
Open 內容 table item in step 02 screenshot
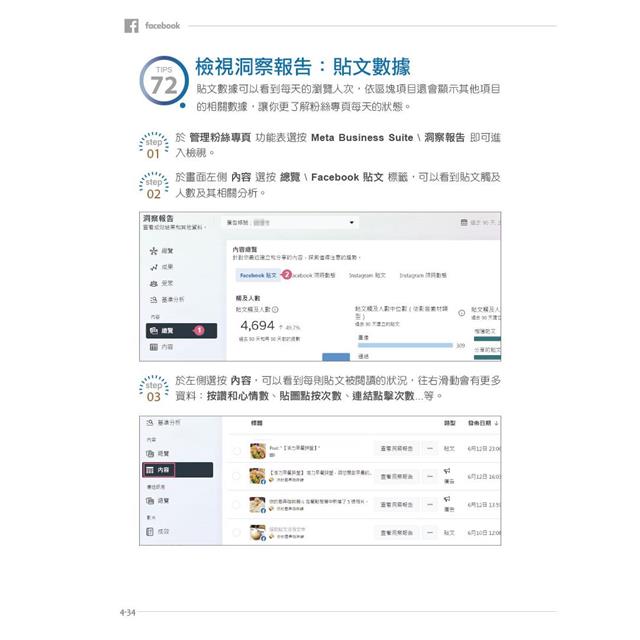(161, 347)
